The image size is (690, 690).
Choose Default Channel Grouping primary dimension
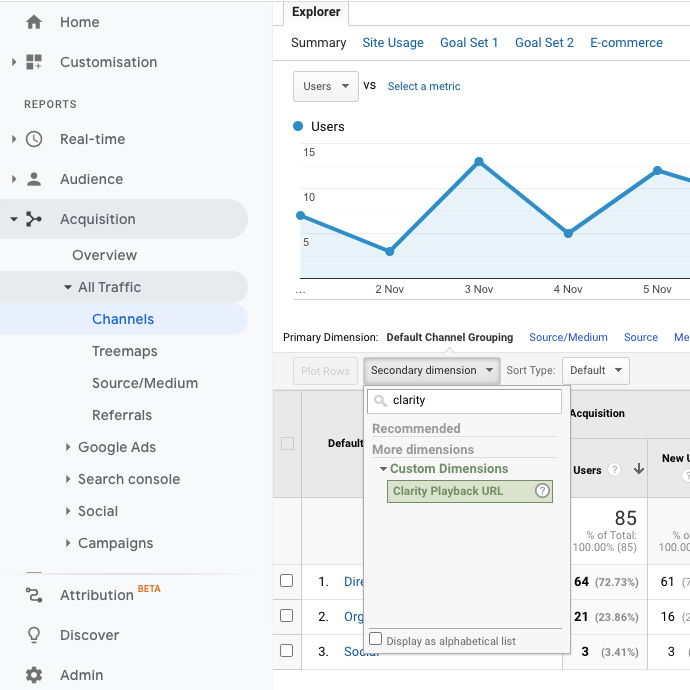coord(450,337)
